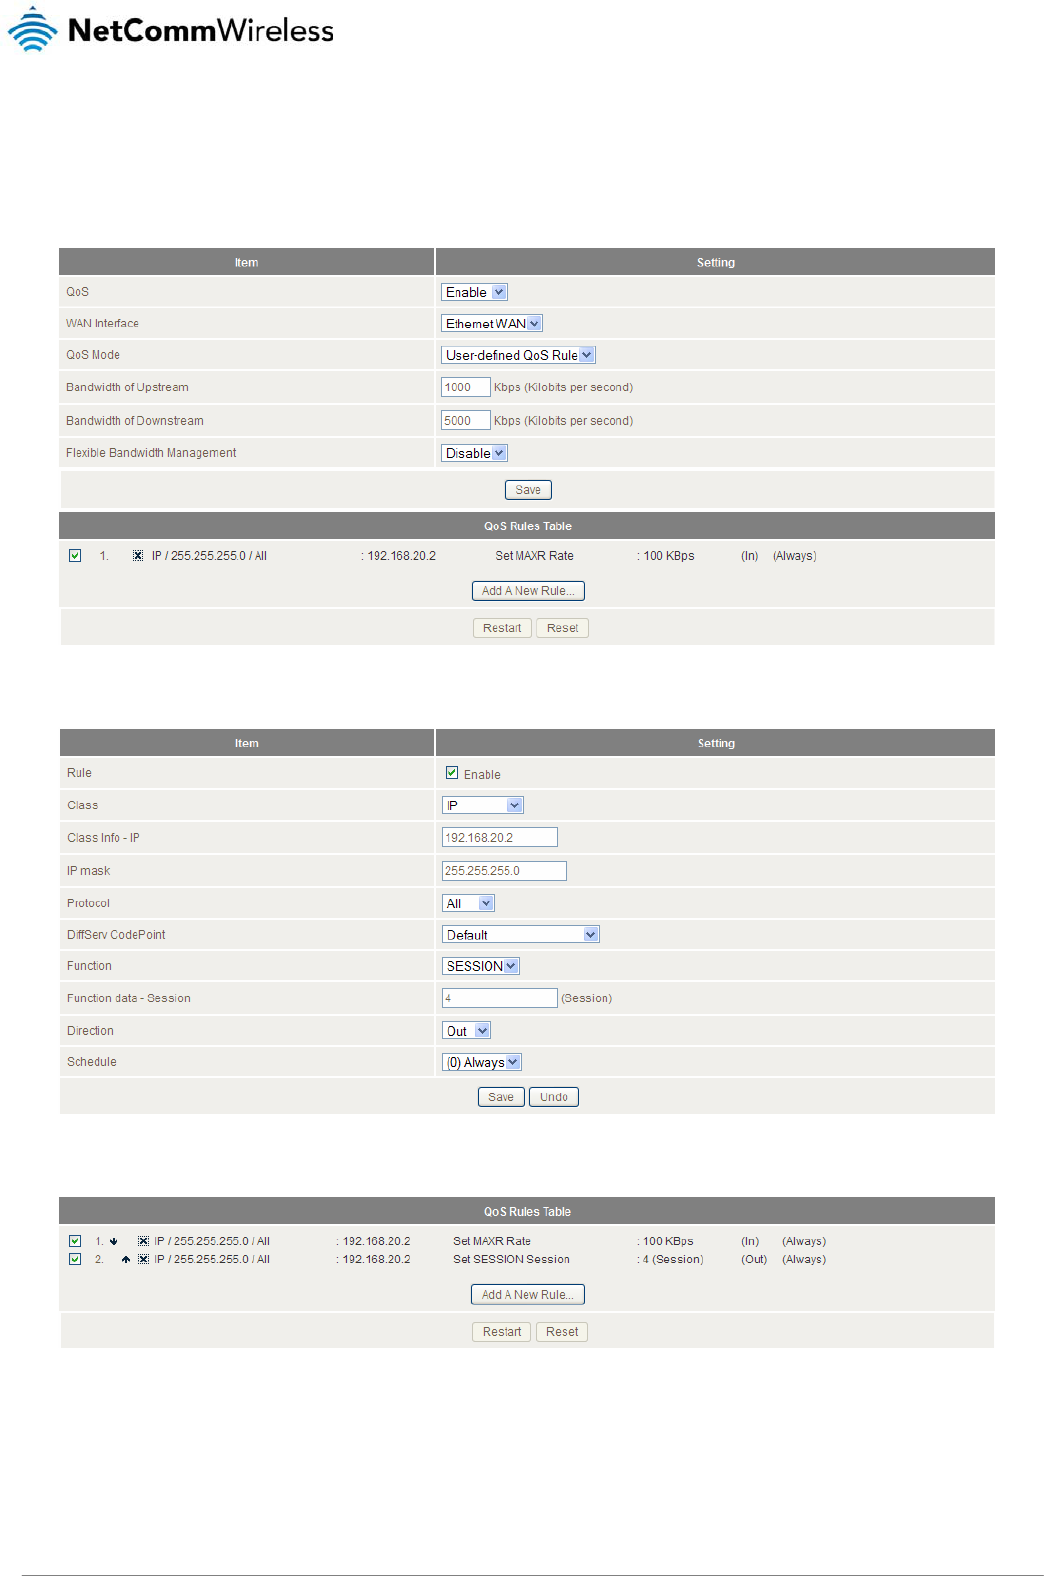Open the Function dropdown showing SESSION
Viewport: 1044px width, 1576px height.
[481, 966]
